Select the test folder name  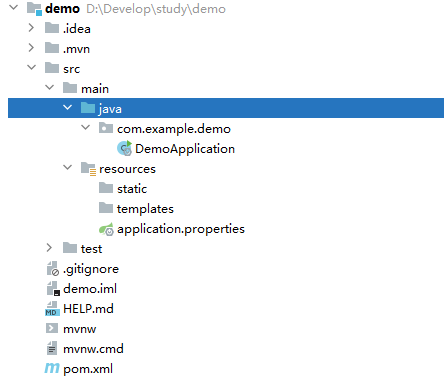tap(91, 249)
